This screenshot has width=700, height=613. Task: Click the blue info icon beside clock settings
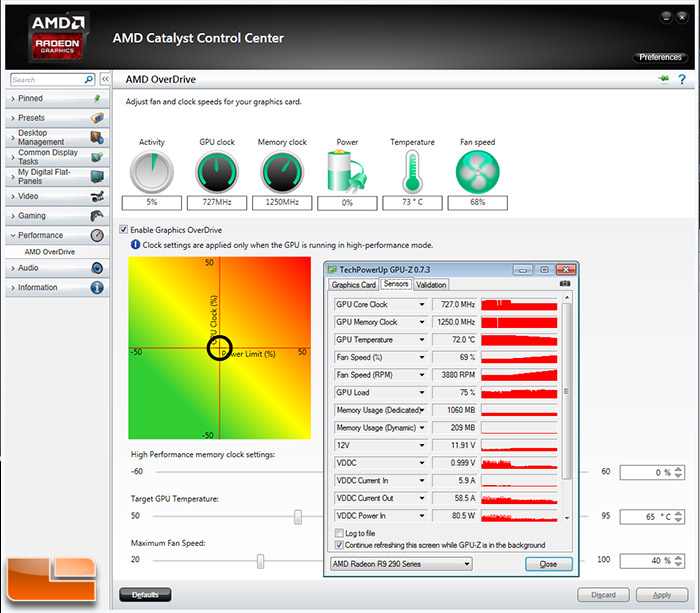click(x=135, y=245)
